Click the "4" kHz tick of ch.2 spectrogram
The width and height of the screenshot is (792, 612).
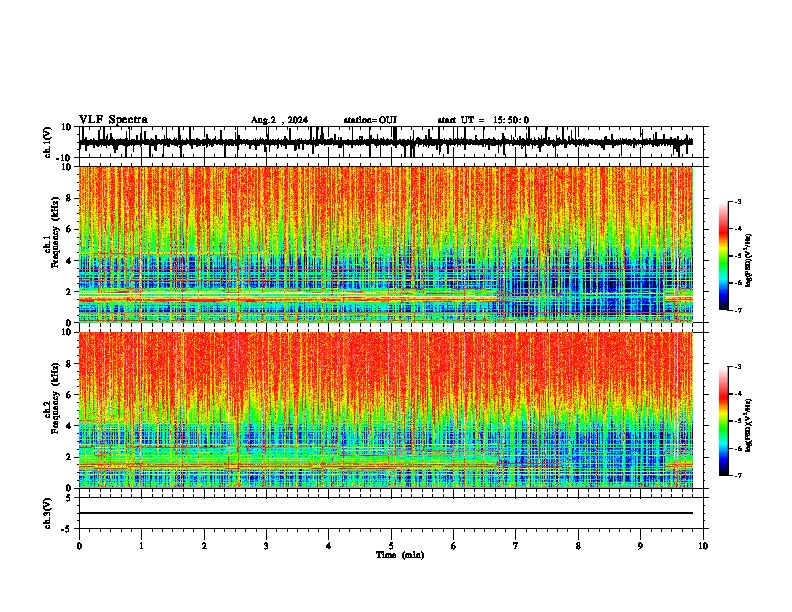pos(70,426)
